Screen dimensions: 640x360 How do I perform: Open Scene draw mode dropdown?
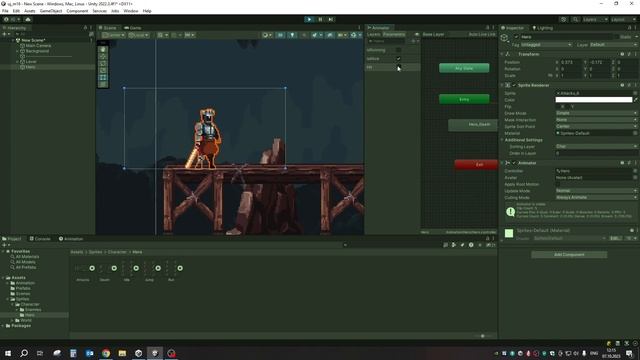click(267, 35)
